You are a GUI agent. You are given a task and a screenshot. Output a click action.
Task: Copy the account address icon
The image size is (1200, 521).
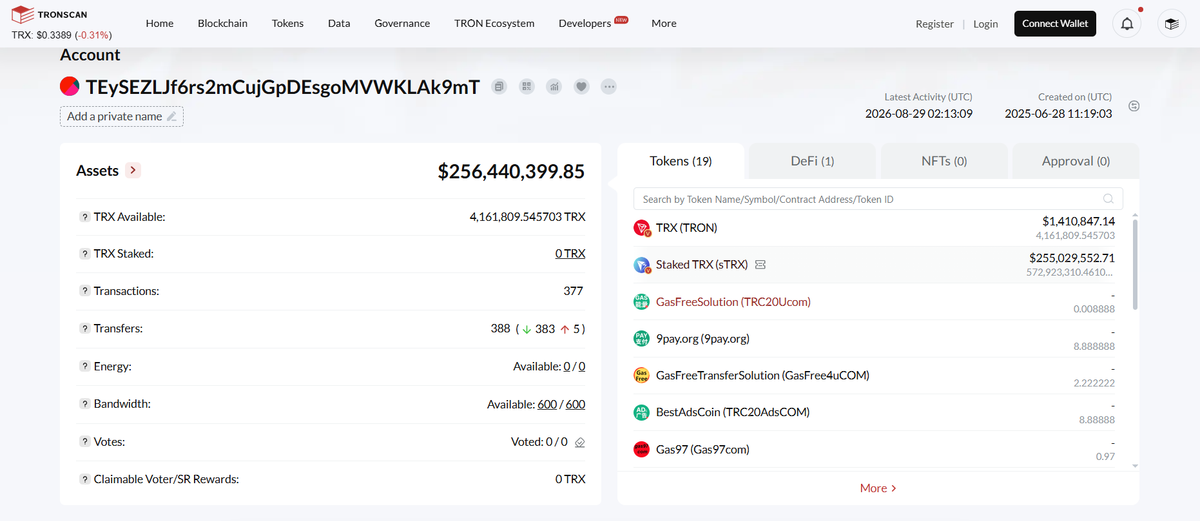point(499,87)
